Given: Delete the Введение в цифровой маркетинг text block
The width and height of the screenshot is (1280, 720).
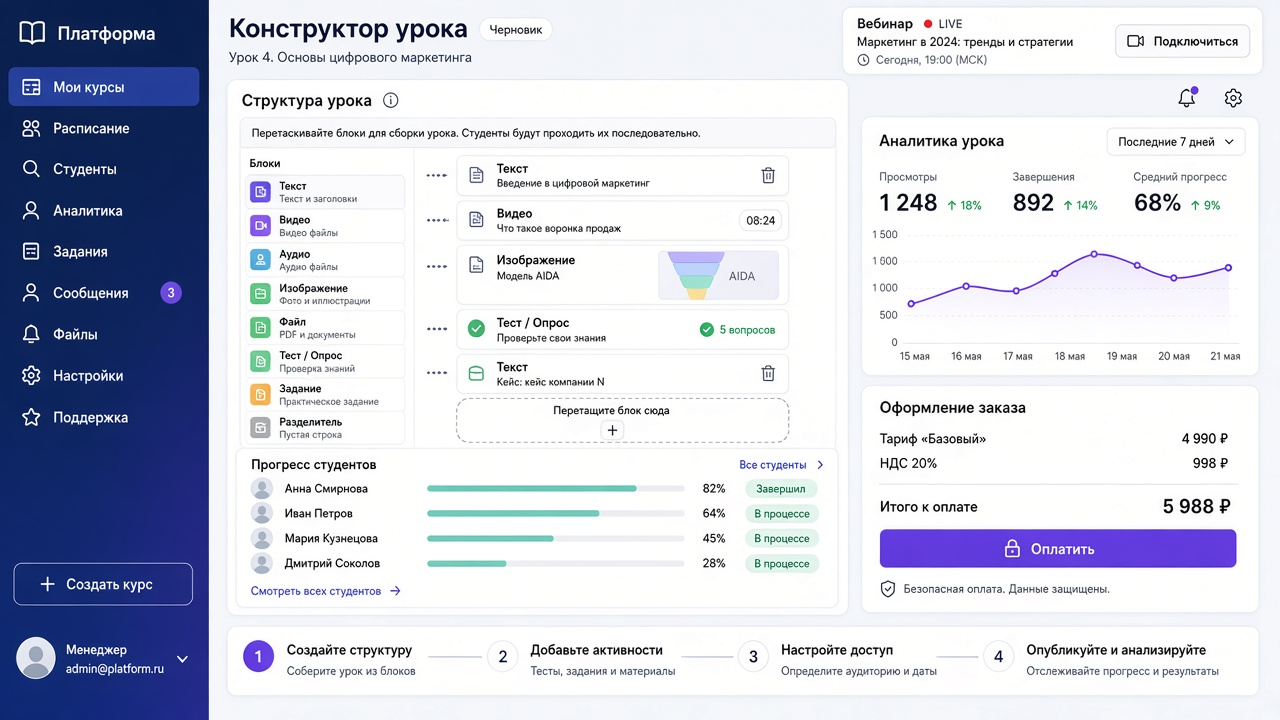Looking at the screenshot, I should point(768,176).
